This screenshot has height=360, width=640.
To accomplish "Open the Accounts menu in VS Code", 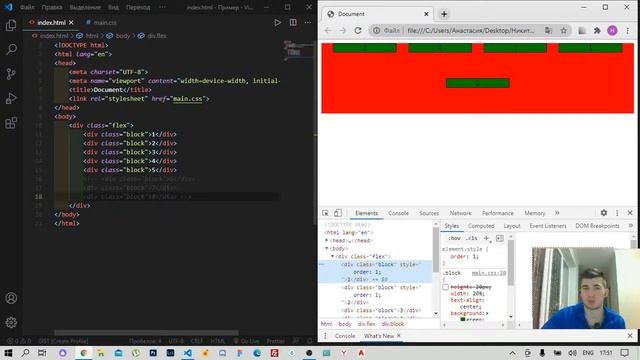I will pyautogui.click(x=11, y=298).
